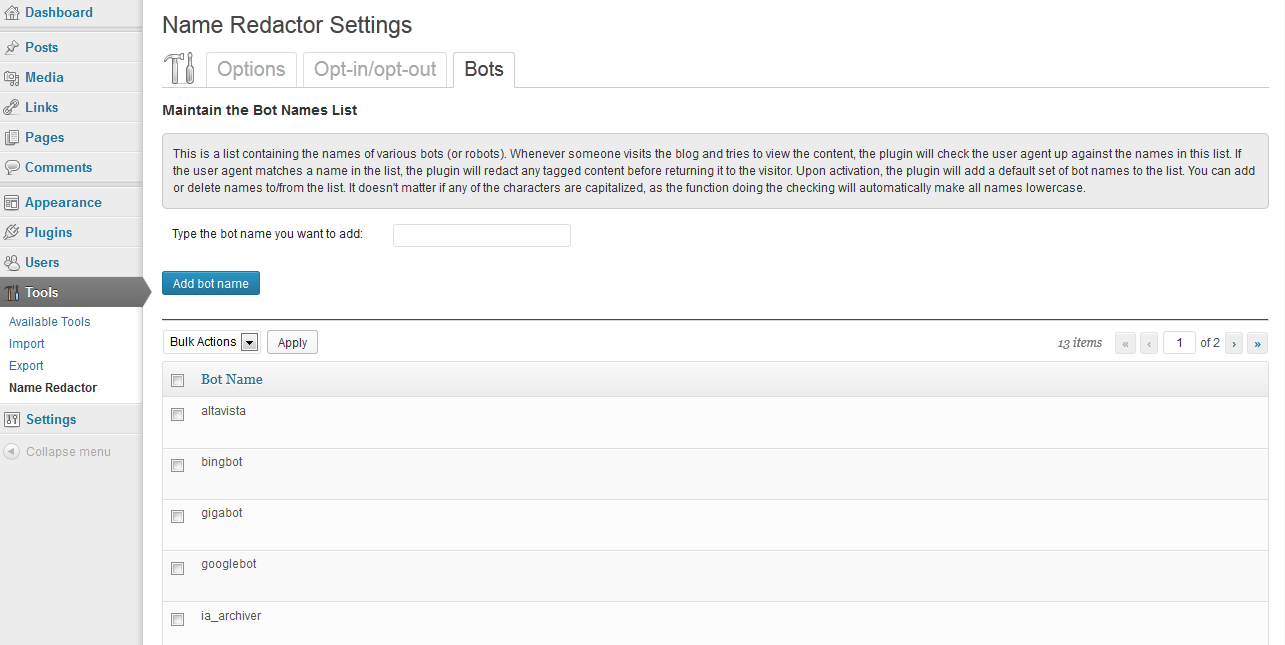The width and height of the screenshot is (1285, 645).
Task: Switch to the Opt-in/opt-out tab
Action: (375, 69)
